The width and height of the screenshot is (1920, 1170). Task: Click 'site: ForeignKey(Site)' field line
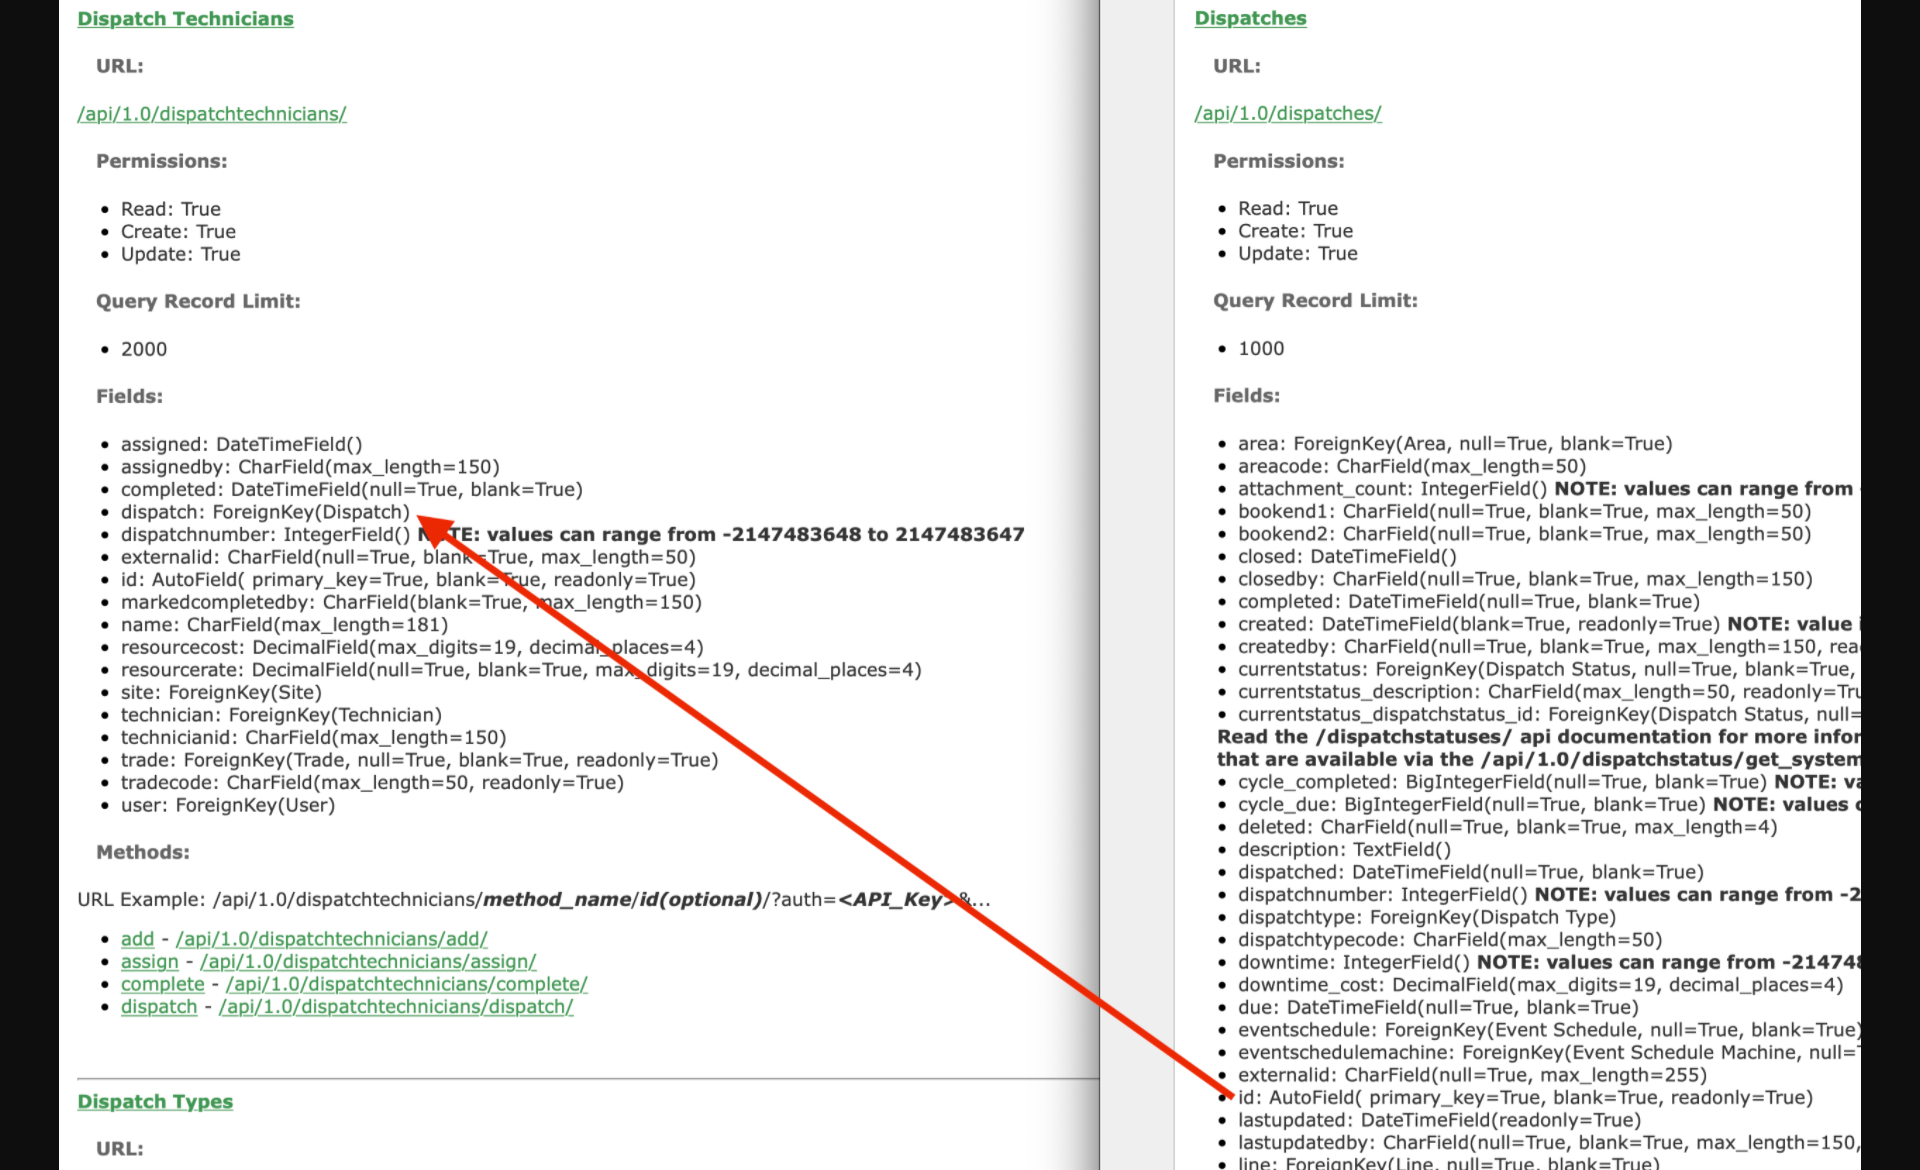[x=221, y=692]
